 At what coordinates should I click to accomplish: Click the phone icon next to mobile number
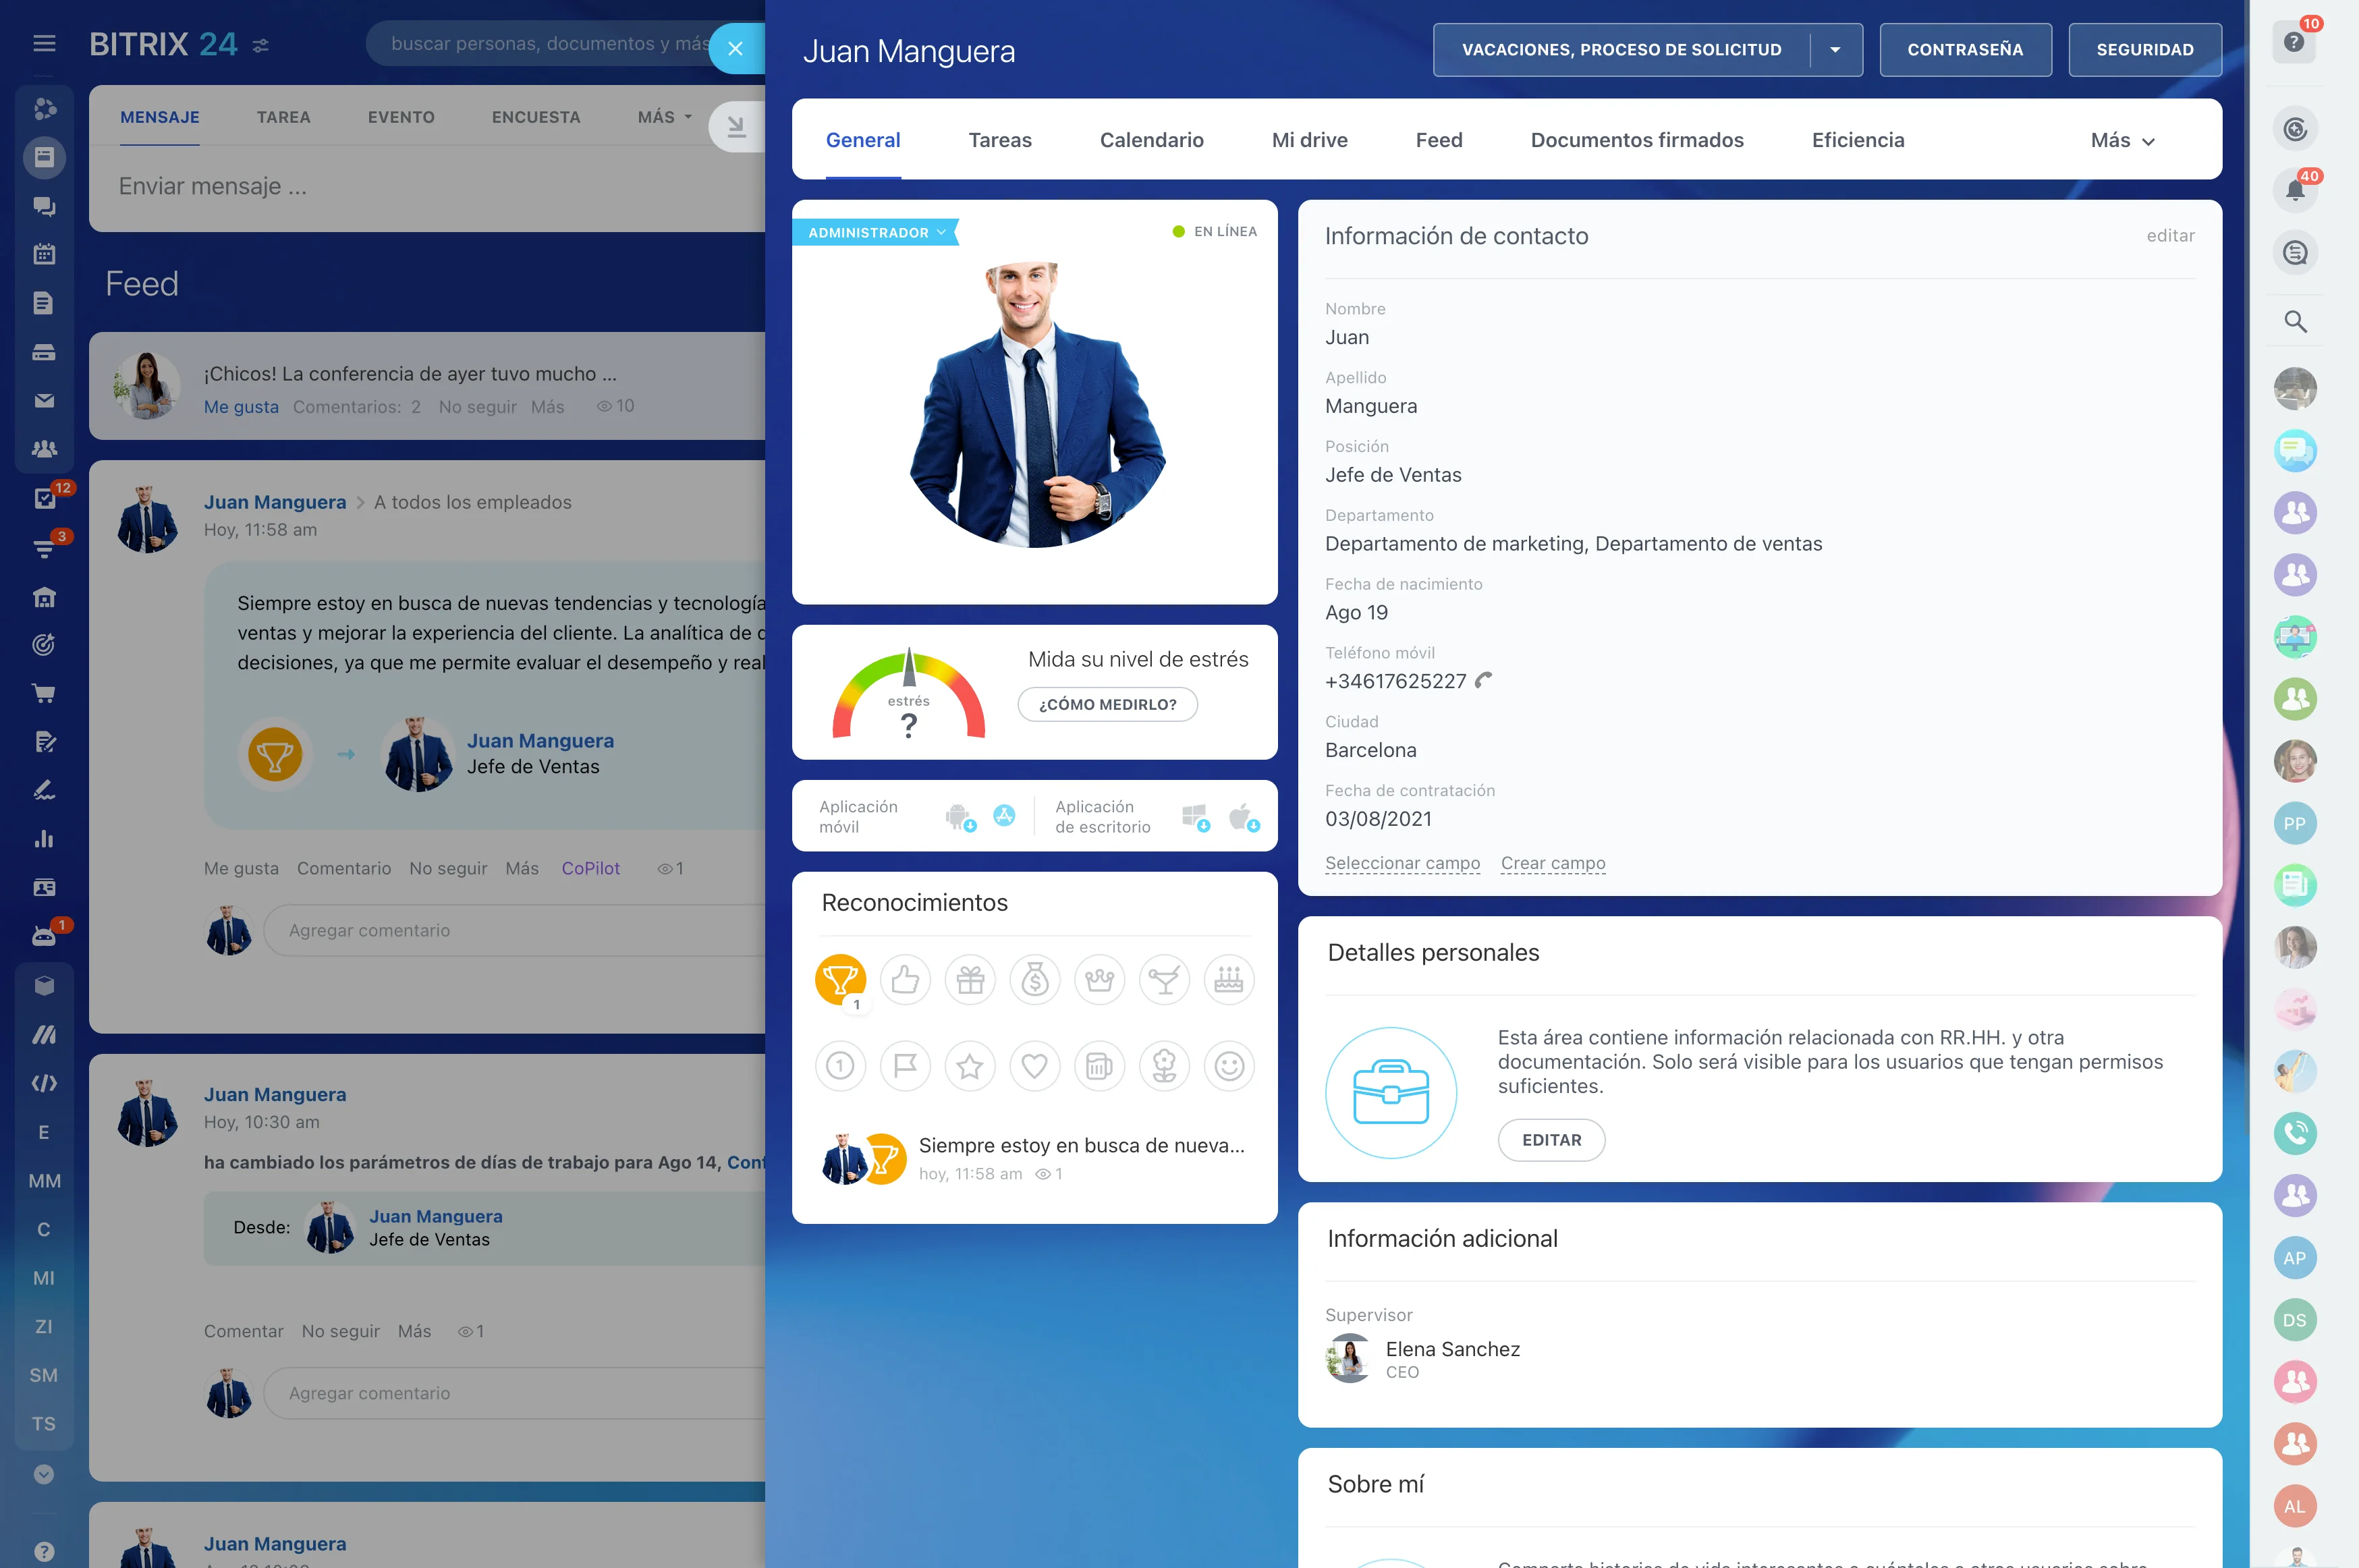point(1484,680)
